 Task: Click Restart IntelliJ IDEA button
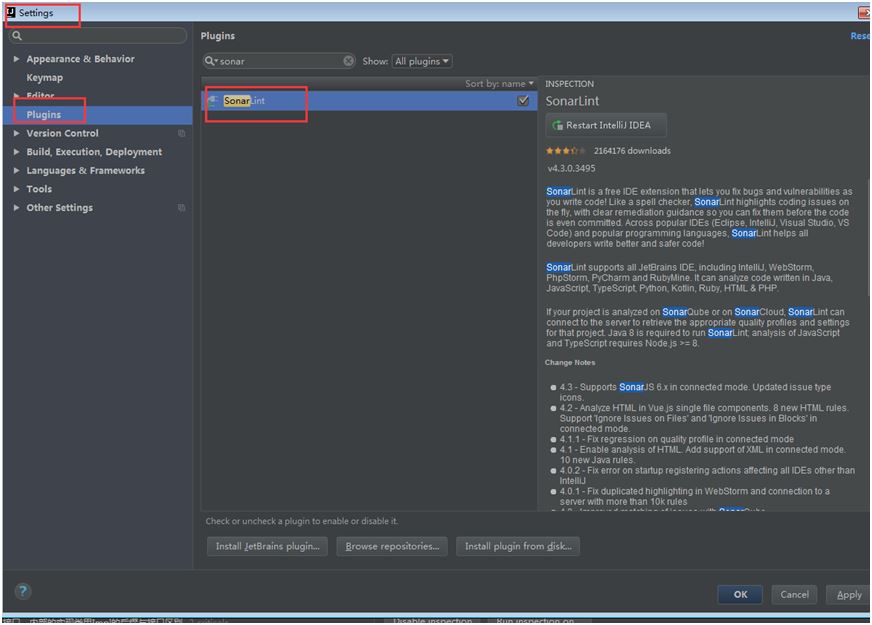click(x=606, y=125)
